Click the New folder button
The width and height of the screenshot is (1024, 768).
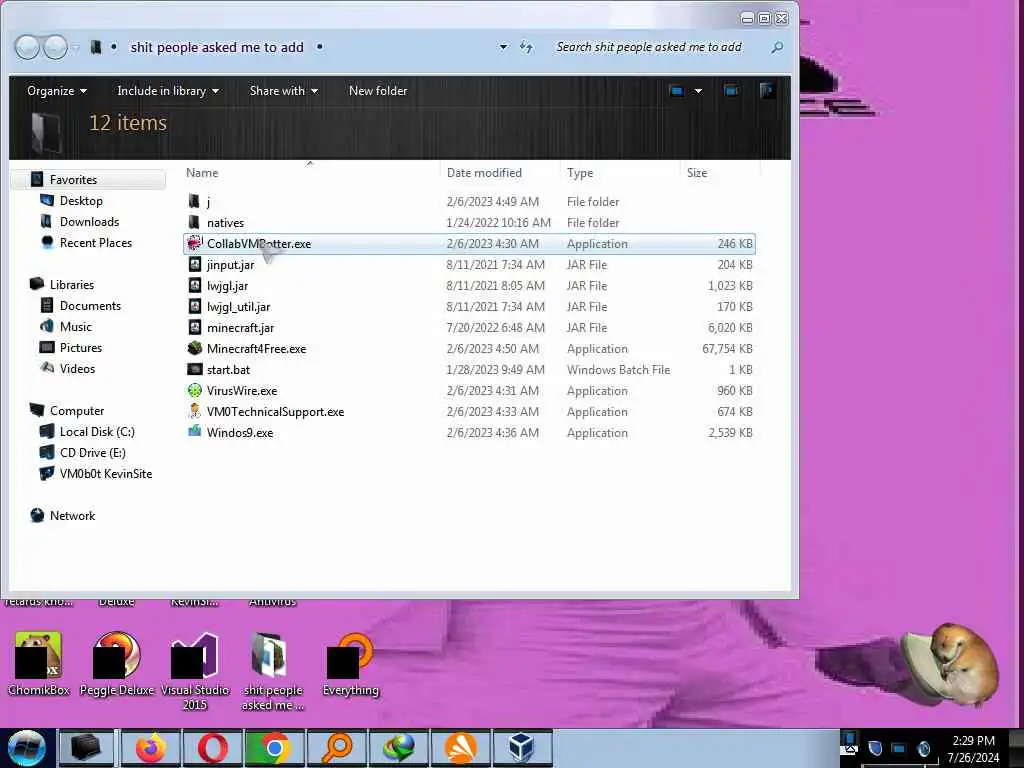(378, 91)
